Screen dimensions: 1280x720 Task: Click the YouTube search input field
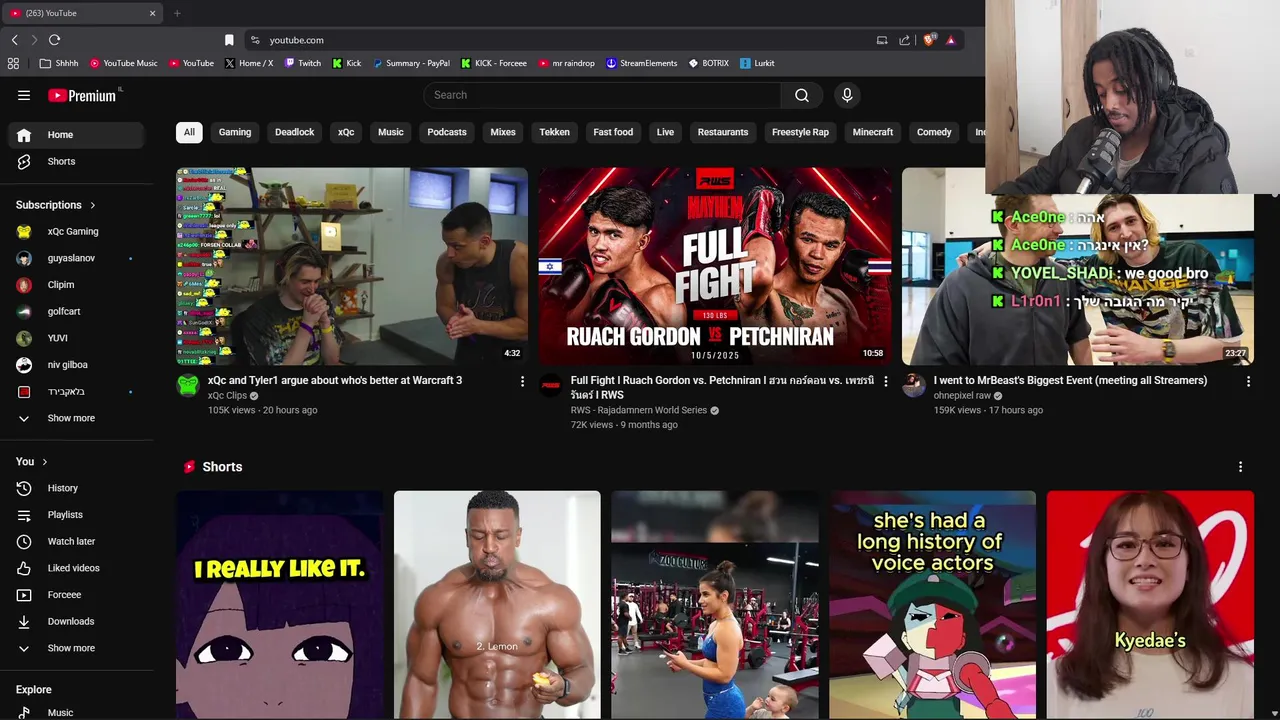[x=602, y=95]
